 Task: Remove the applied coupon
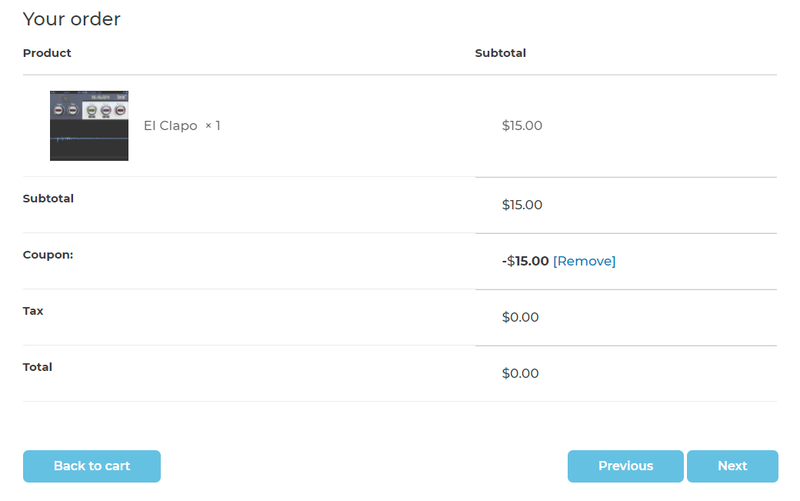[584, 261]
